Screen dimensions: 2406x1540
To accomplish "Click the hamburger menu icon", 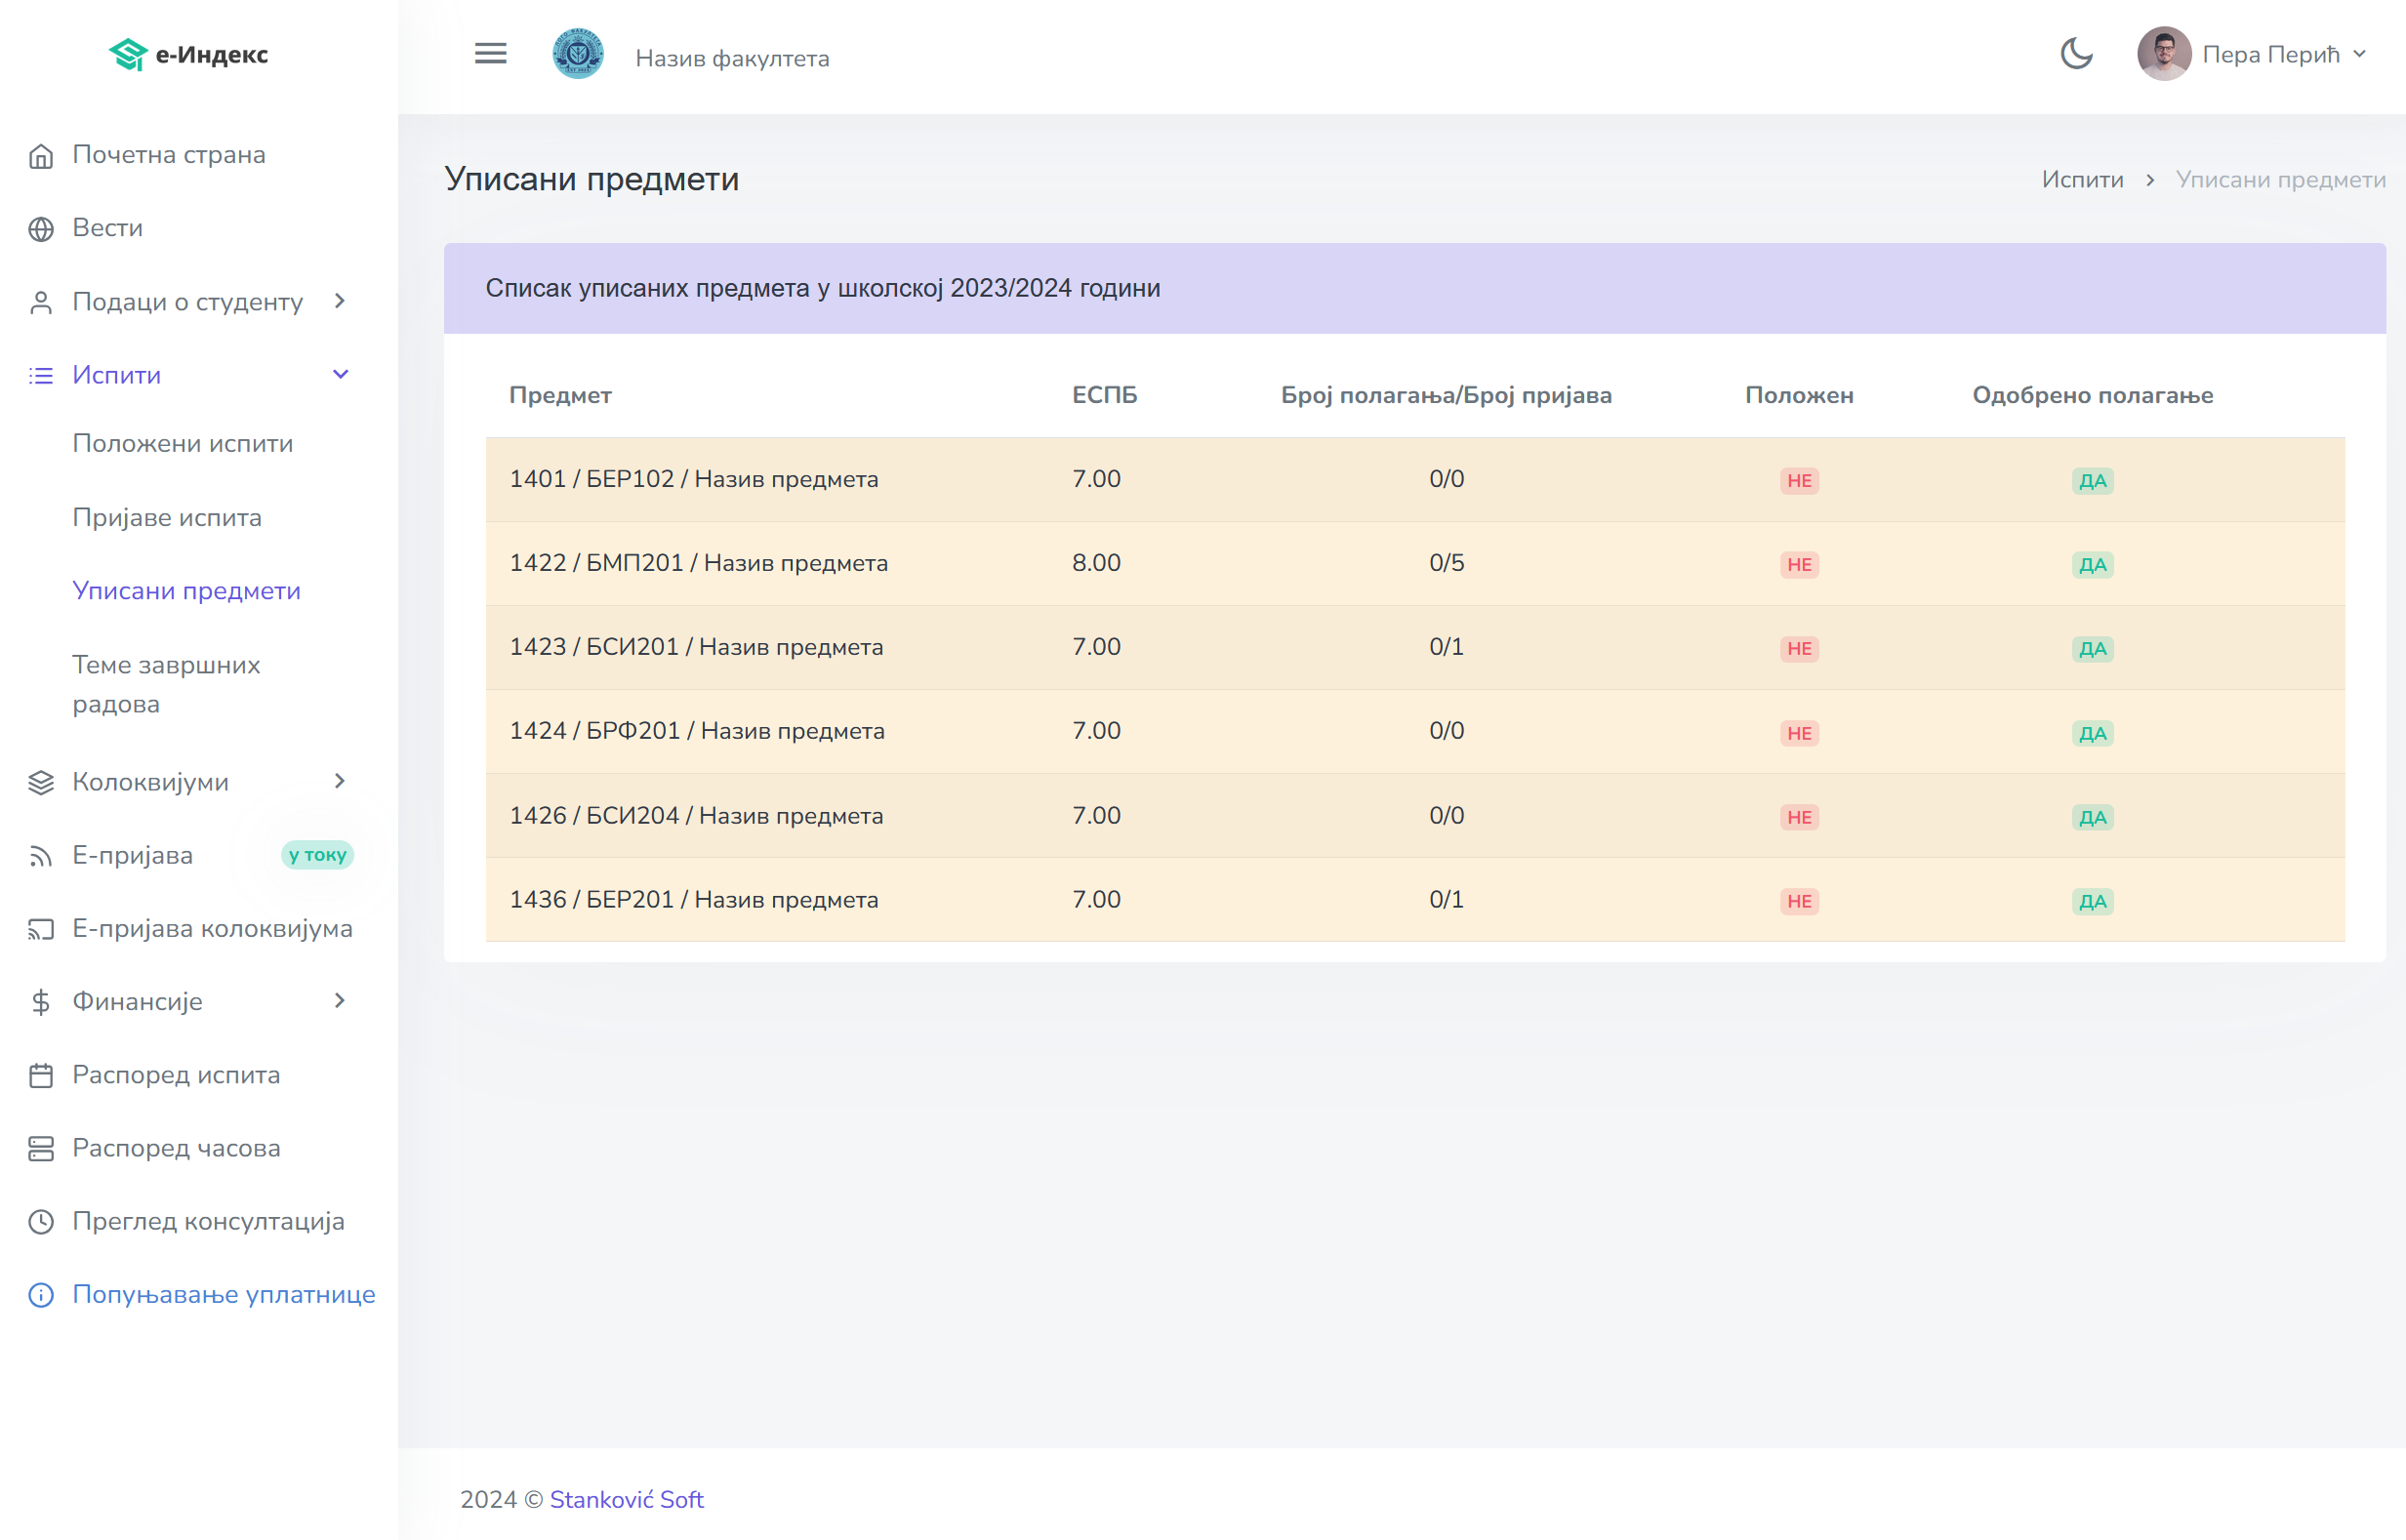I will 490,54.
